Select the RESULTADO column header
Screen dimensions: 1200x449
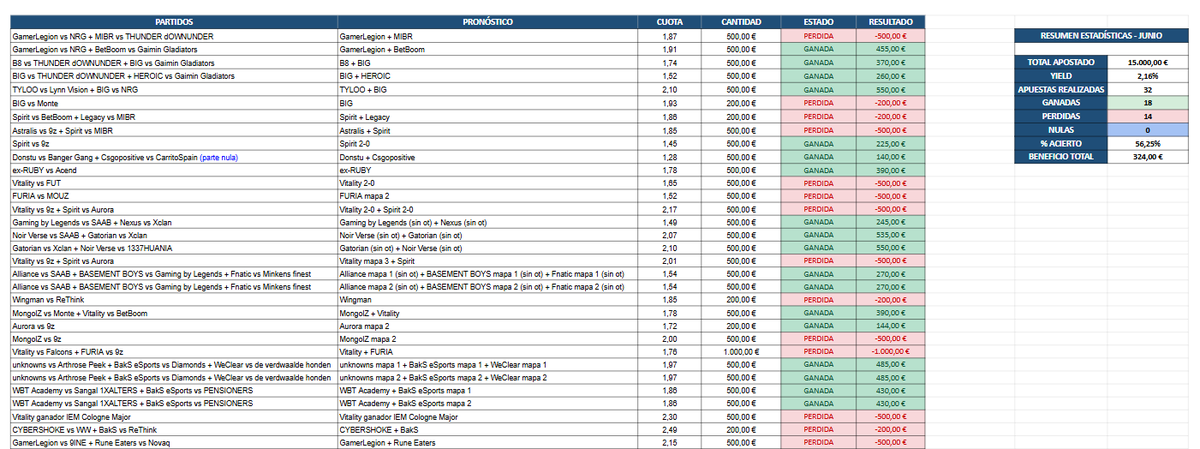(889, 20)
